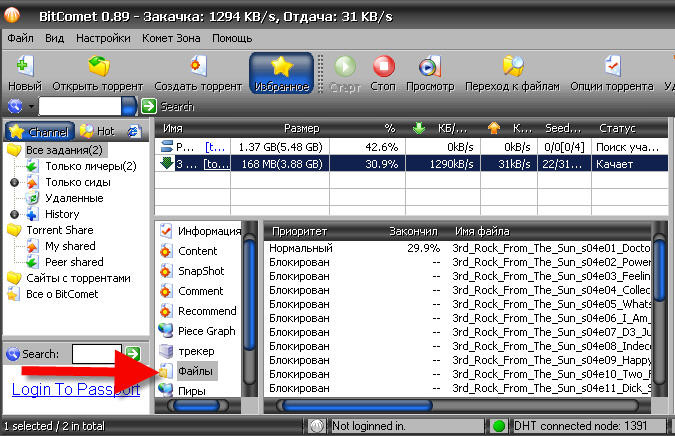The image size is (675, 436).
Task: Click the green DHT status indicator
Action: (x=499, y=426)
